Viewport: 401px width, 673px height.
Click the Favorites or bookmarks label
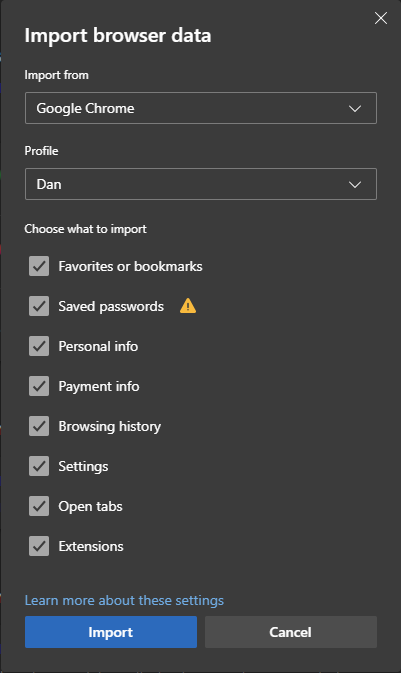[x=131, y=266]
